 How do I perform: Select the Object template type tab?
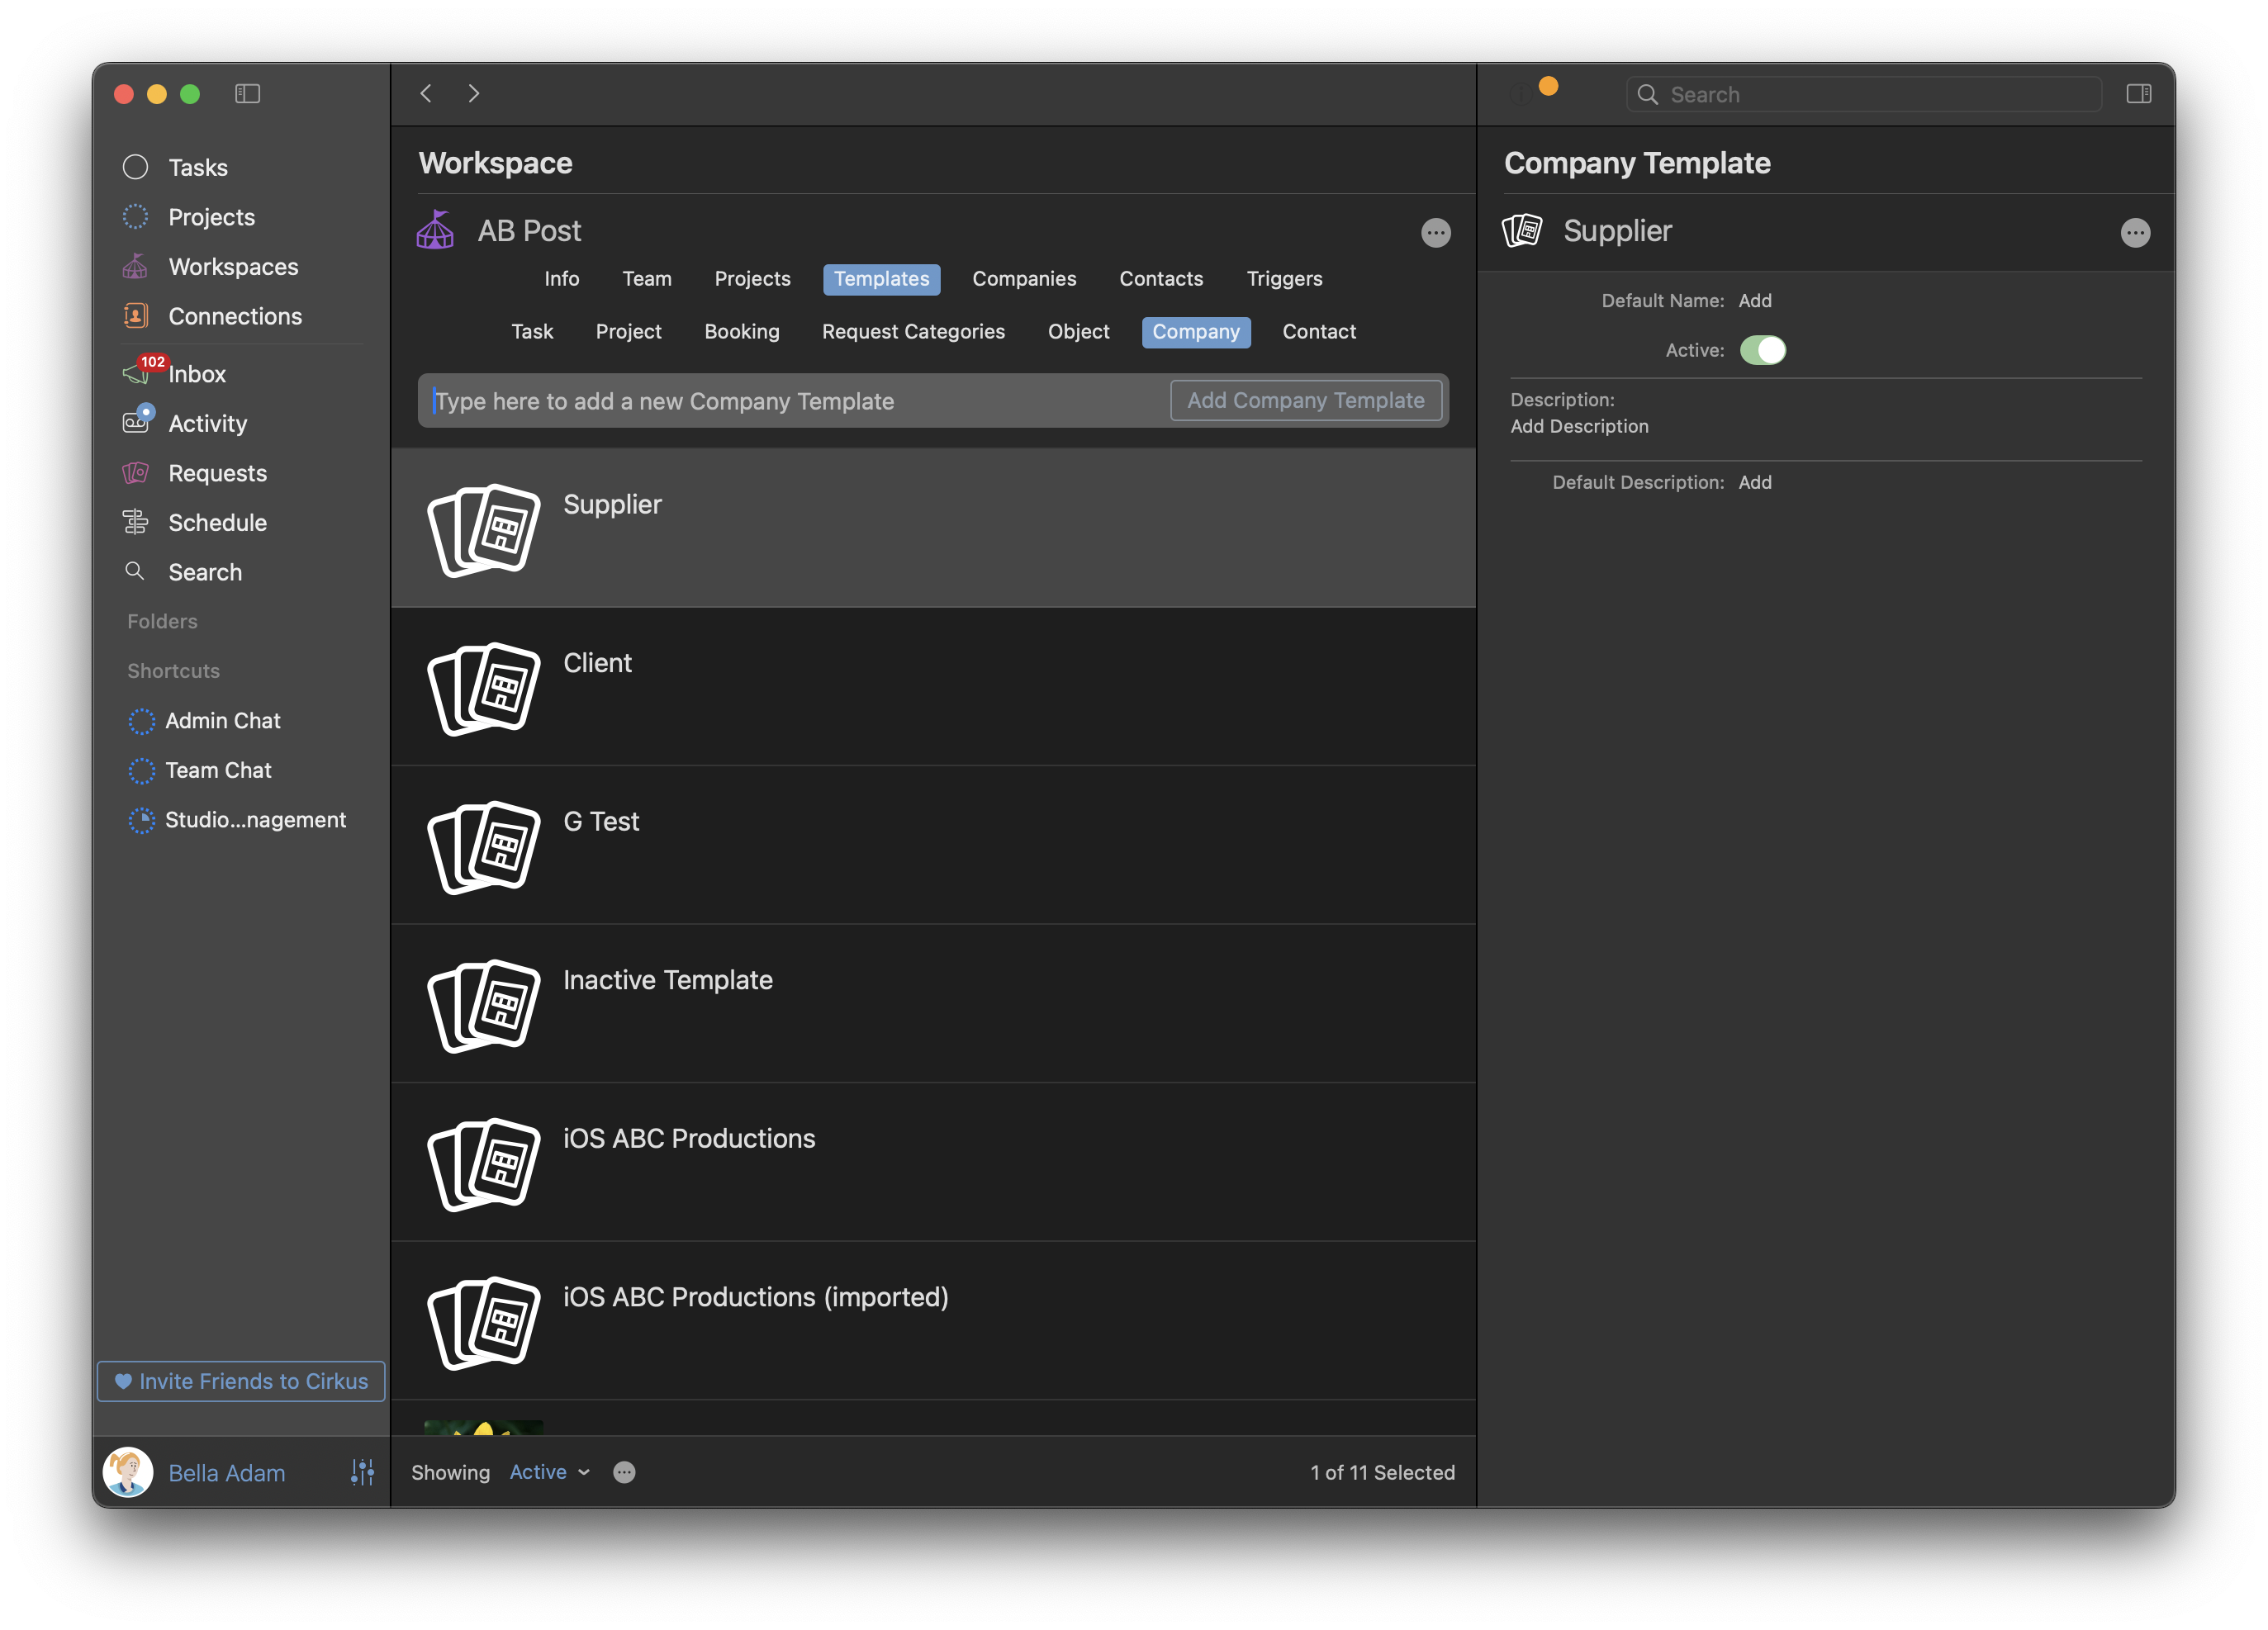(x=1078, y=332)
